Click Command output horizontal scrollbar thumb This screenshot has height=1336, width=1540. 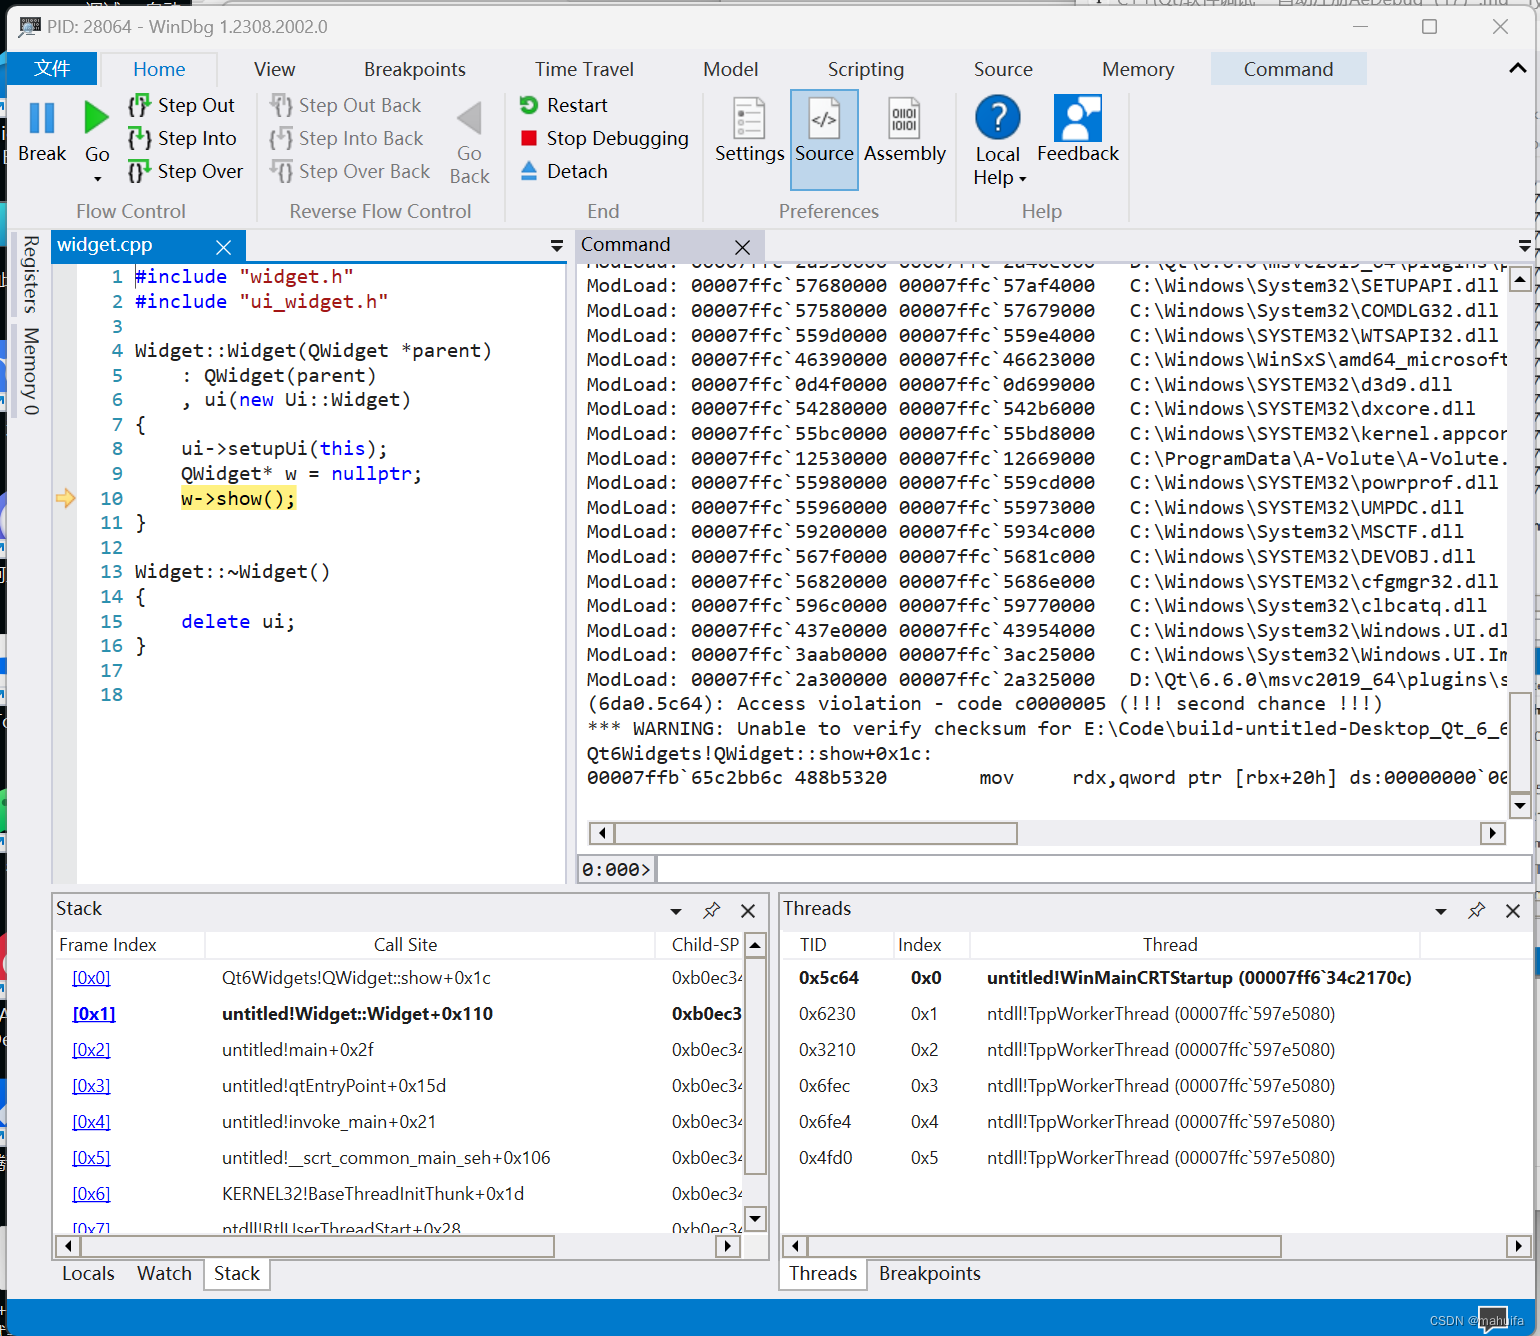click(x=815, y=833)
